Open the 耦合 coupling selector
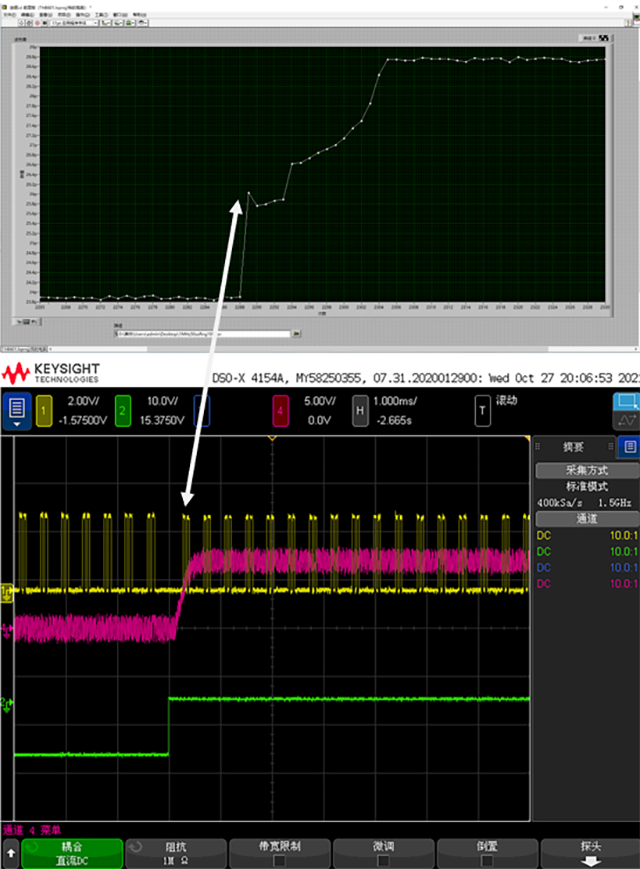The height and width of the screenshot is (869, 640). coord(72,852)
